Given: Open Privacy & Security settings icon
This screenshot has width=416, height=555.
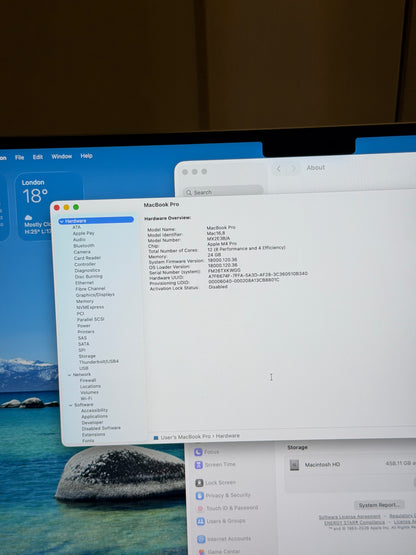Looking at the screenshot, I should (200, 496).
